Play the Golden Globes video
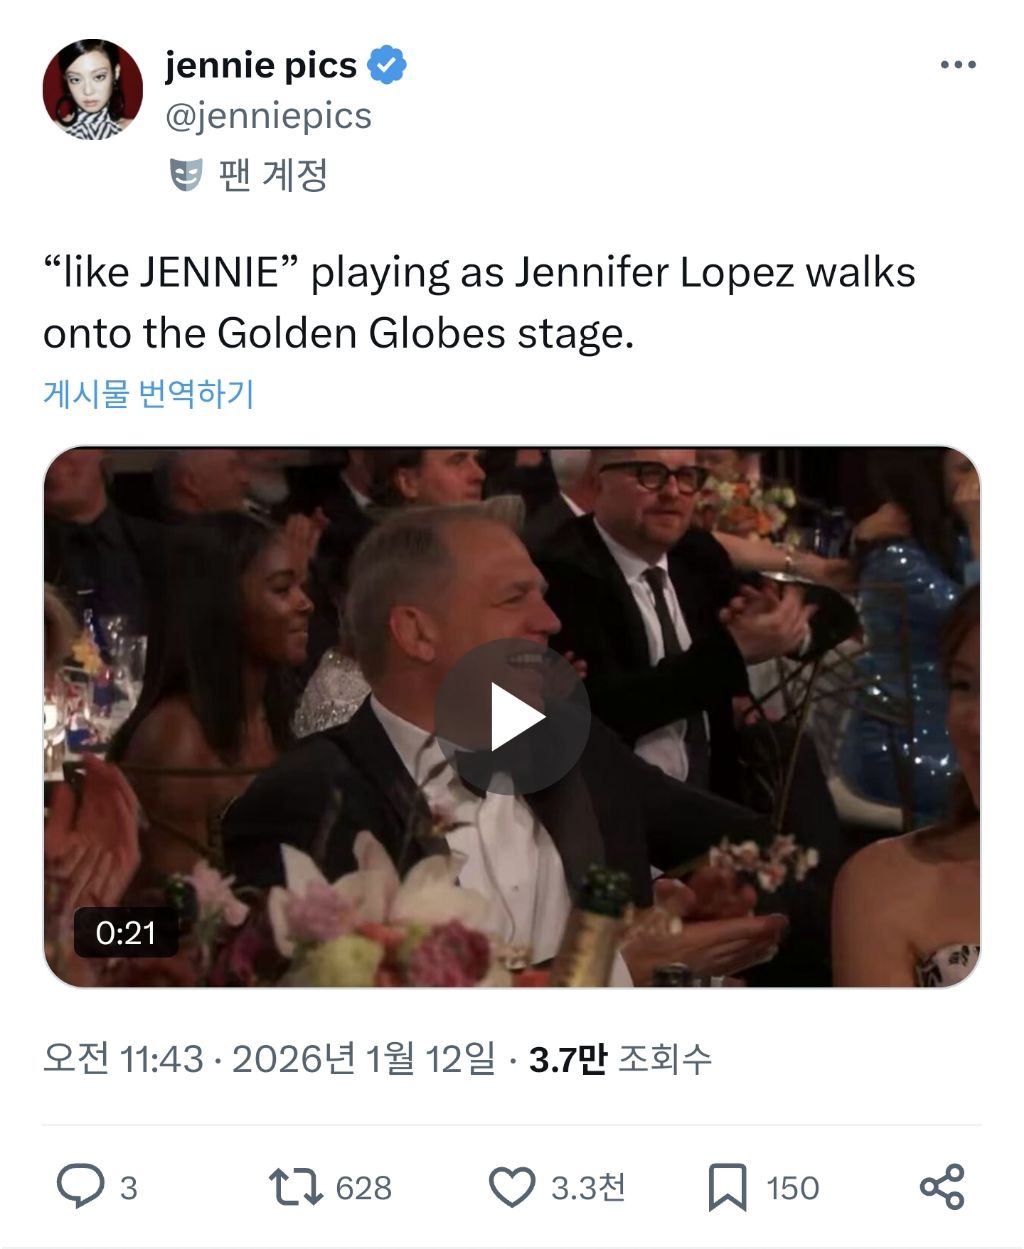Image resolution: width=1024 pixels, height=1249 pixels. coord(512,716)
